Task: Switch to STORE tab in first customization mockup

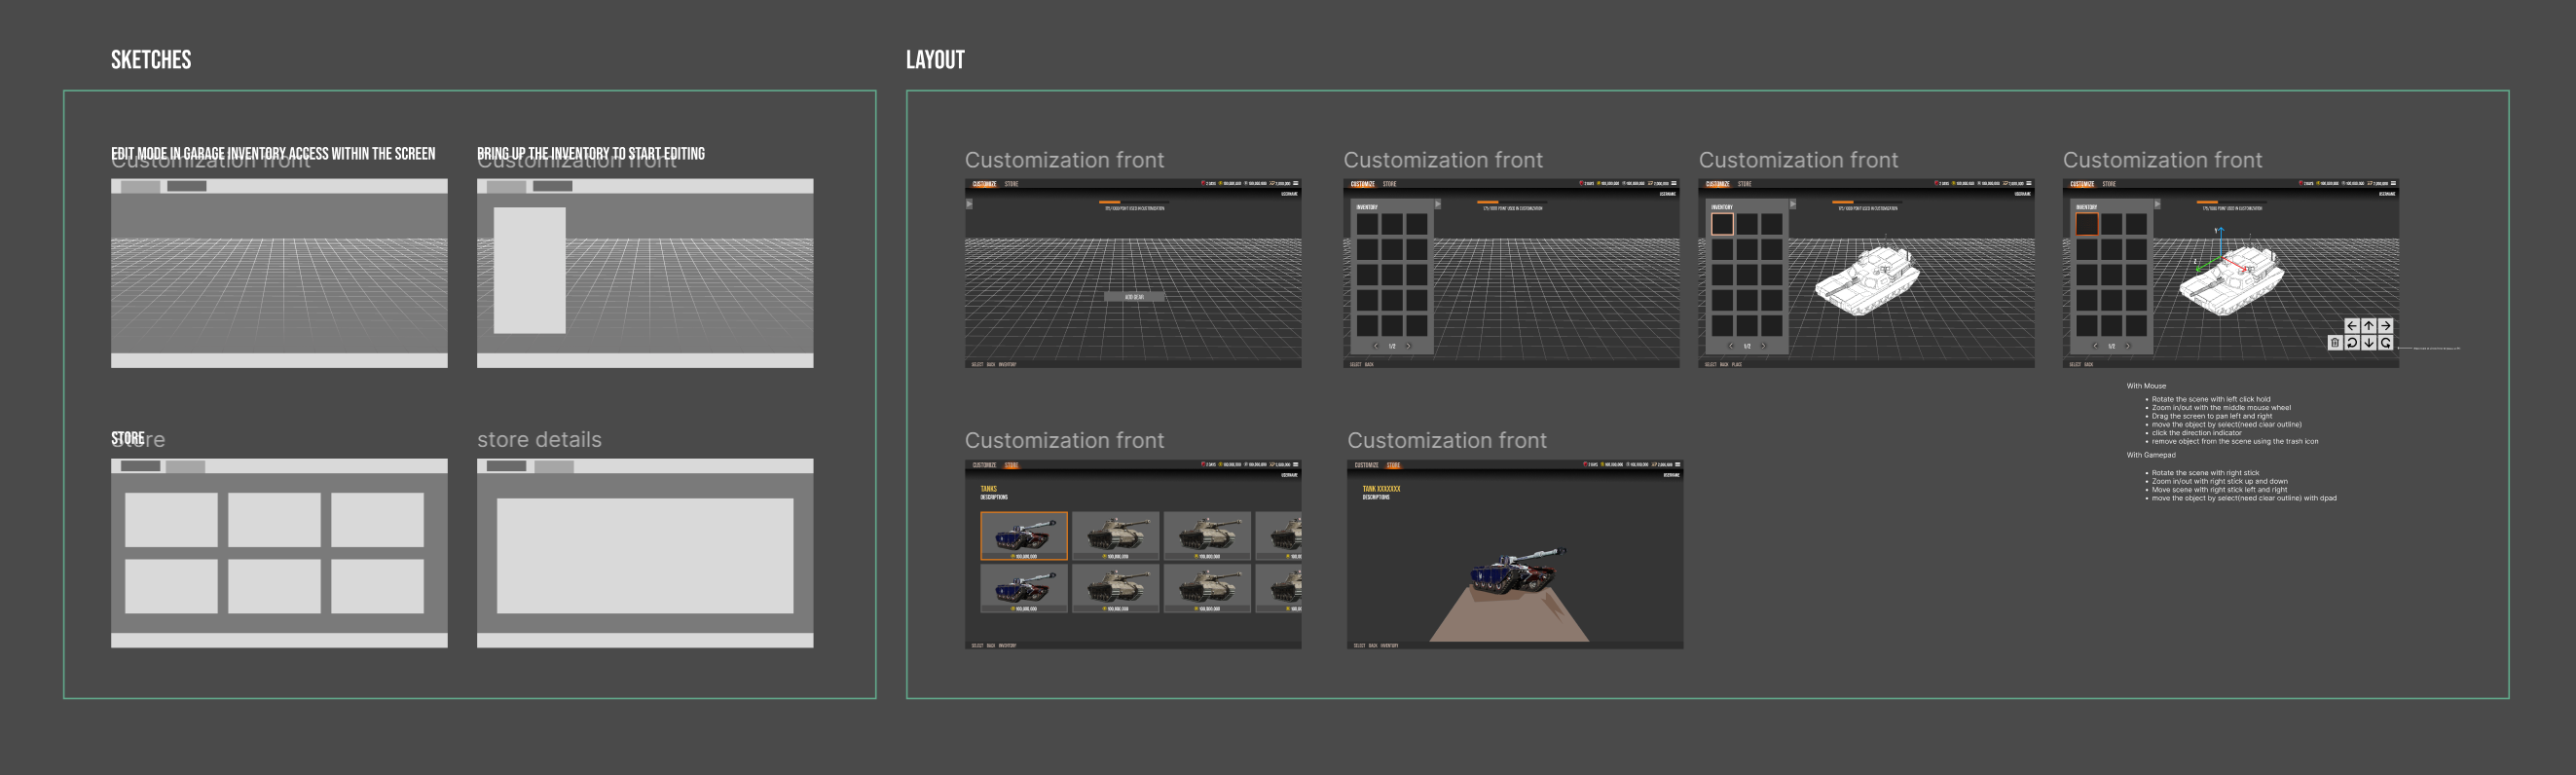Action: coord(1011,184)
